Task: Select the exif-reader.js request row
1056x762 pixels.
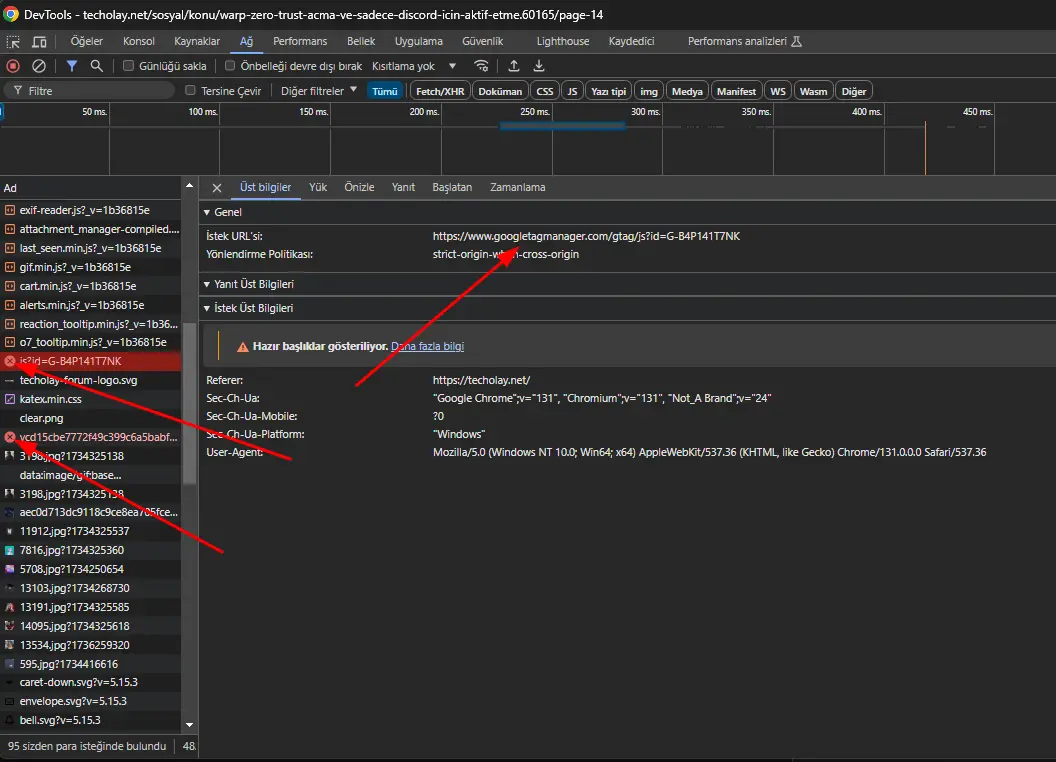Action: 90,210
